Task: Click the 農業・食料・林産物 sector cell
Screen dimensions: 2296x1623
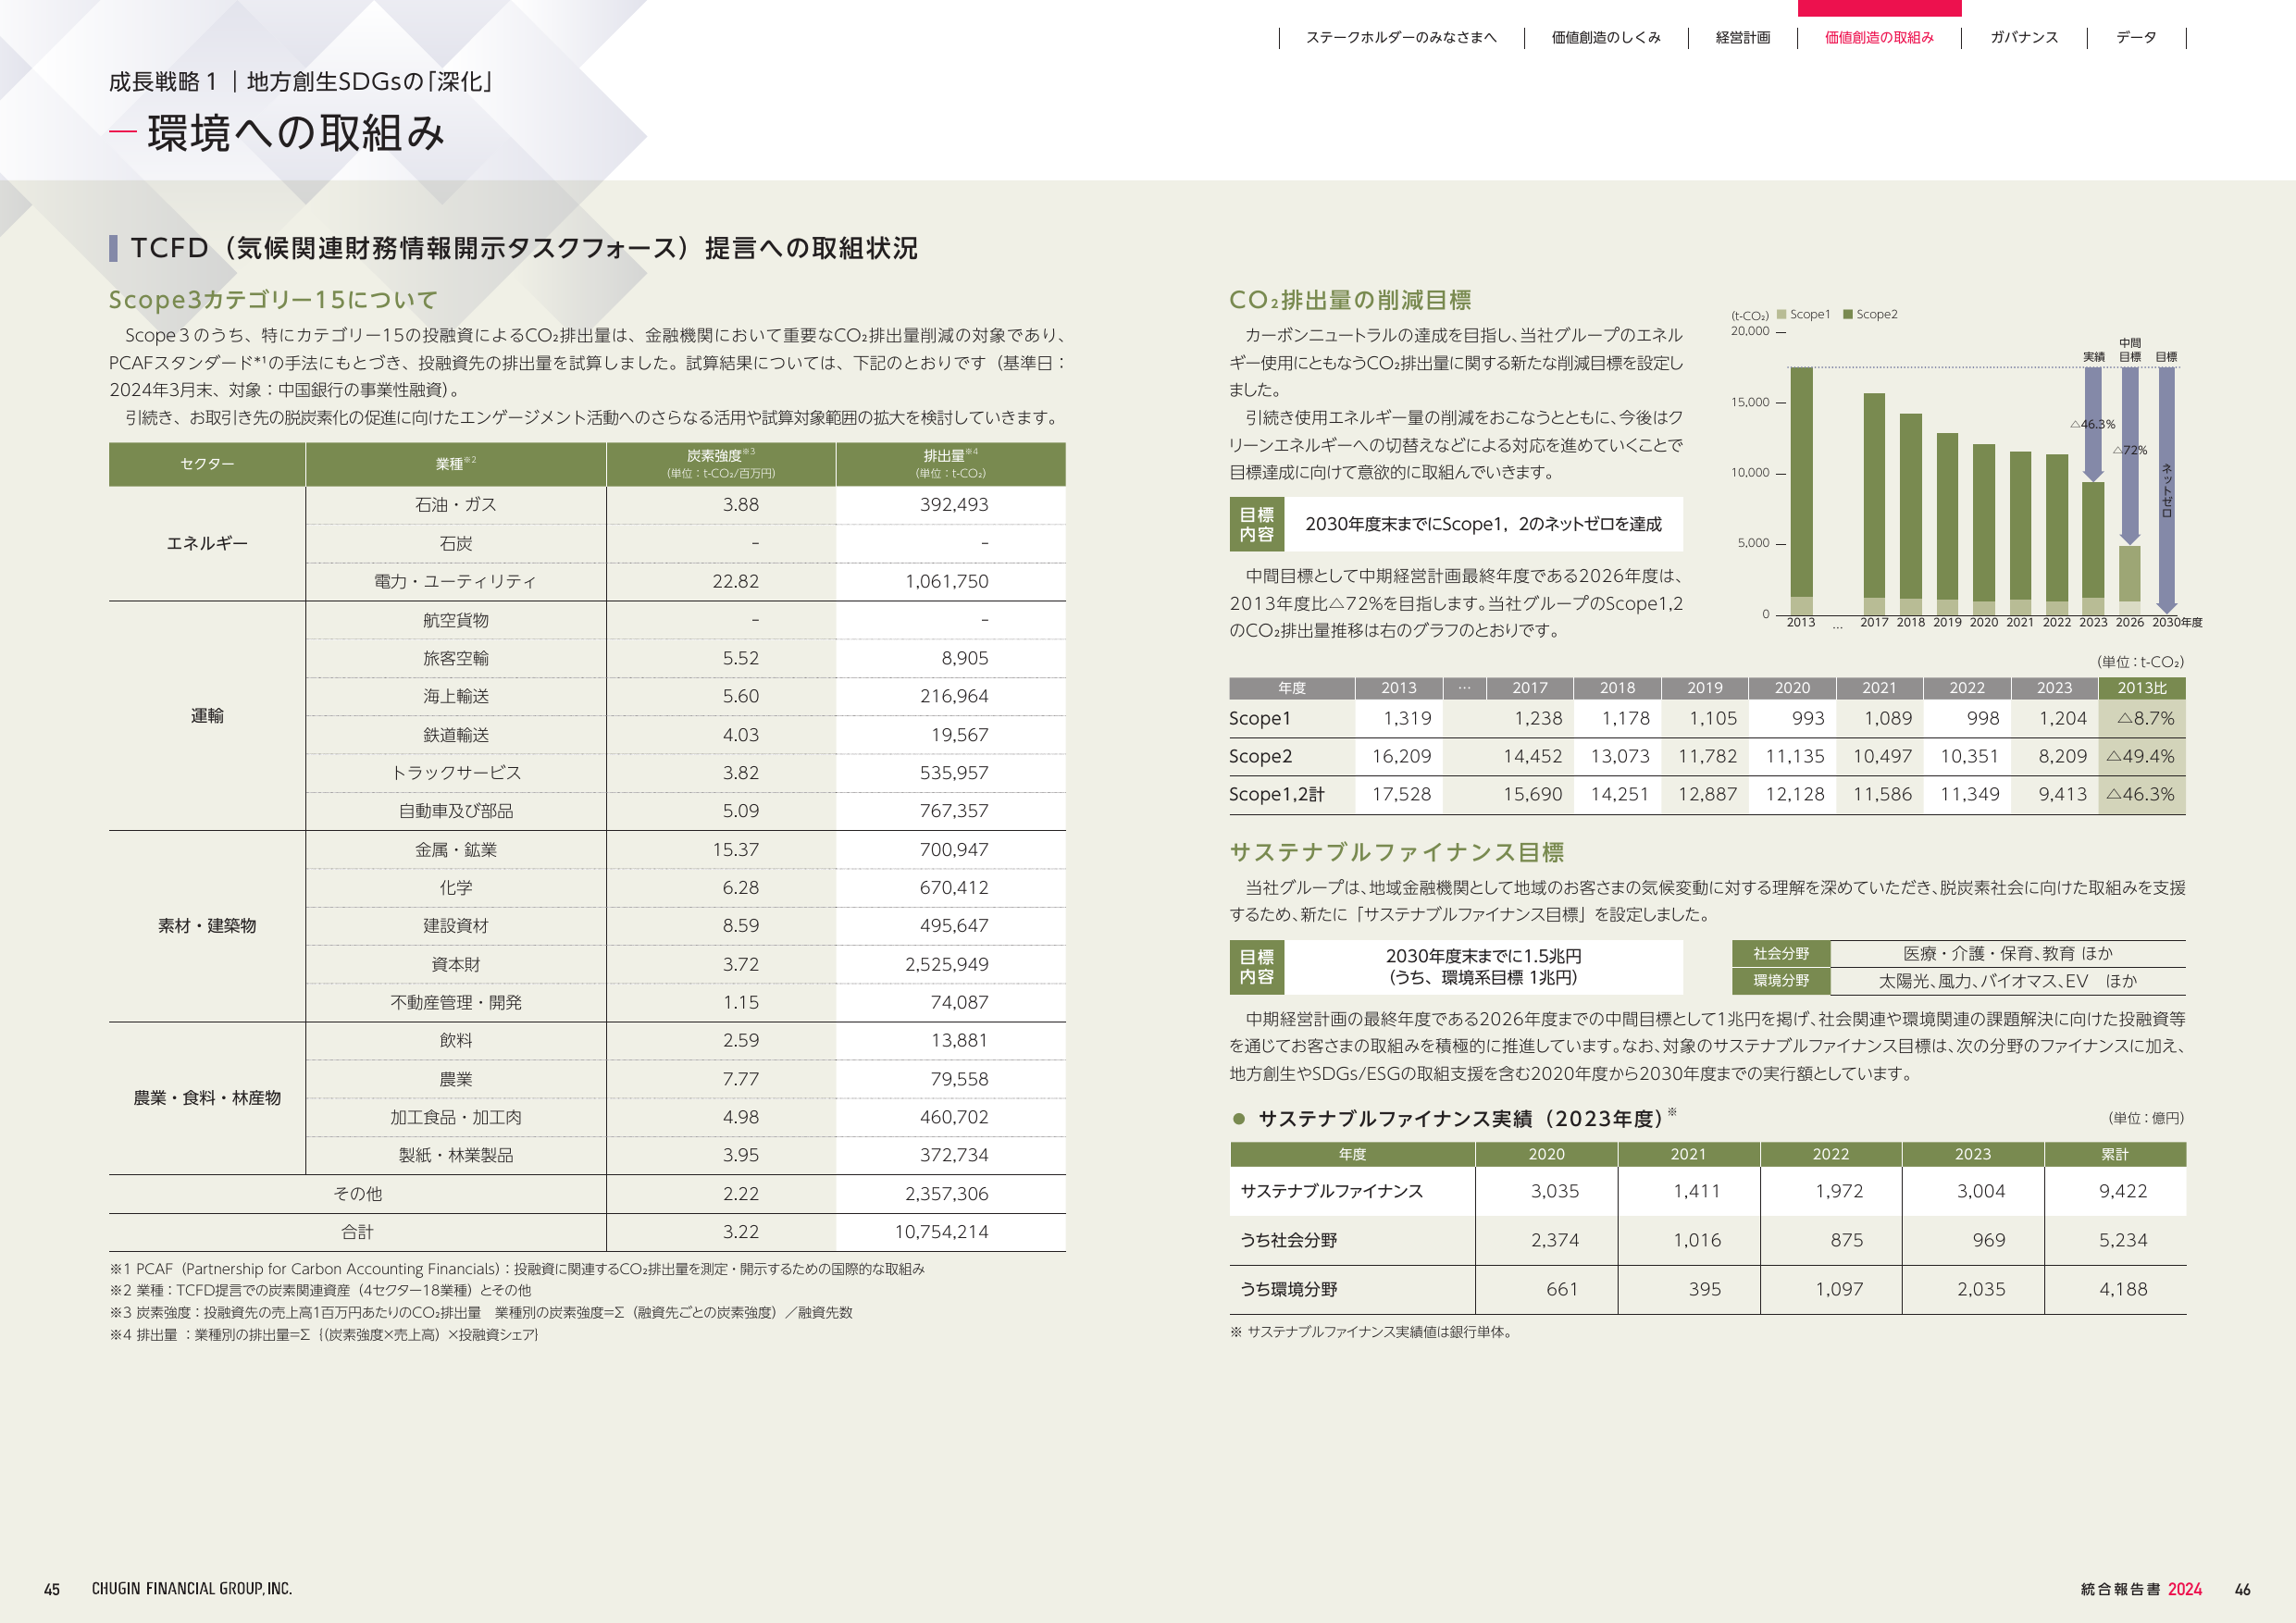Action: [207, 1098]
